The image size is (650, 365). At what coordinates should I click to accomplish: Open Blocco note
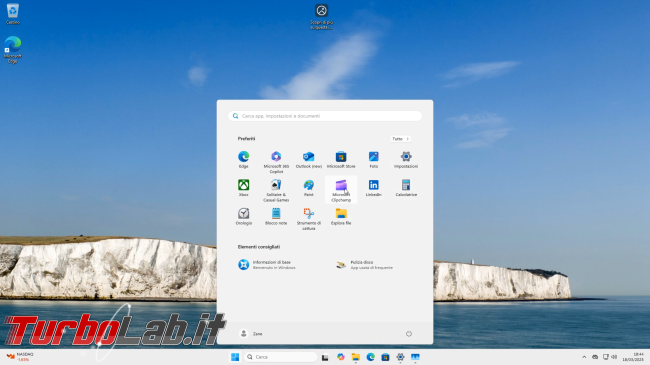click(x=276, y=216)
